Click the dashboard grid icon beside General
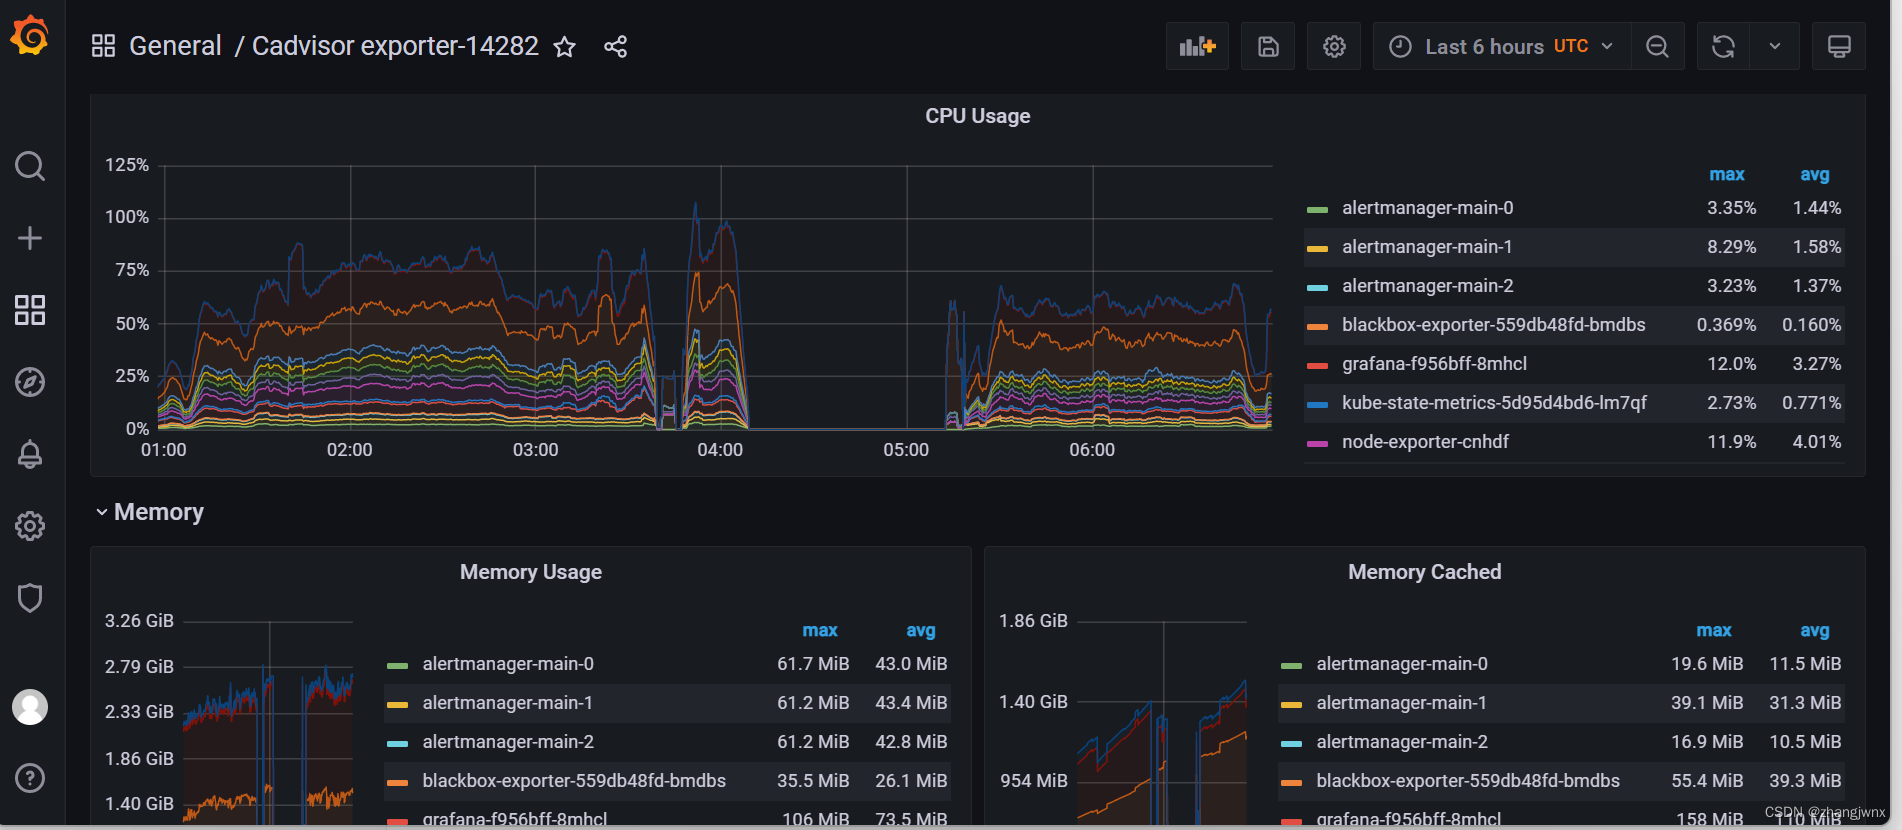Image resolution: width=1902 pixels, height=830 pixels. 103,46
